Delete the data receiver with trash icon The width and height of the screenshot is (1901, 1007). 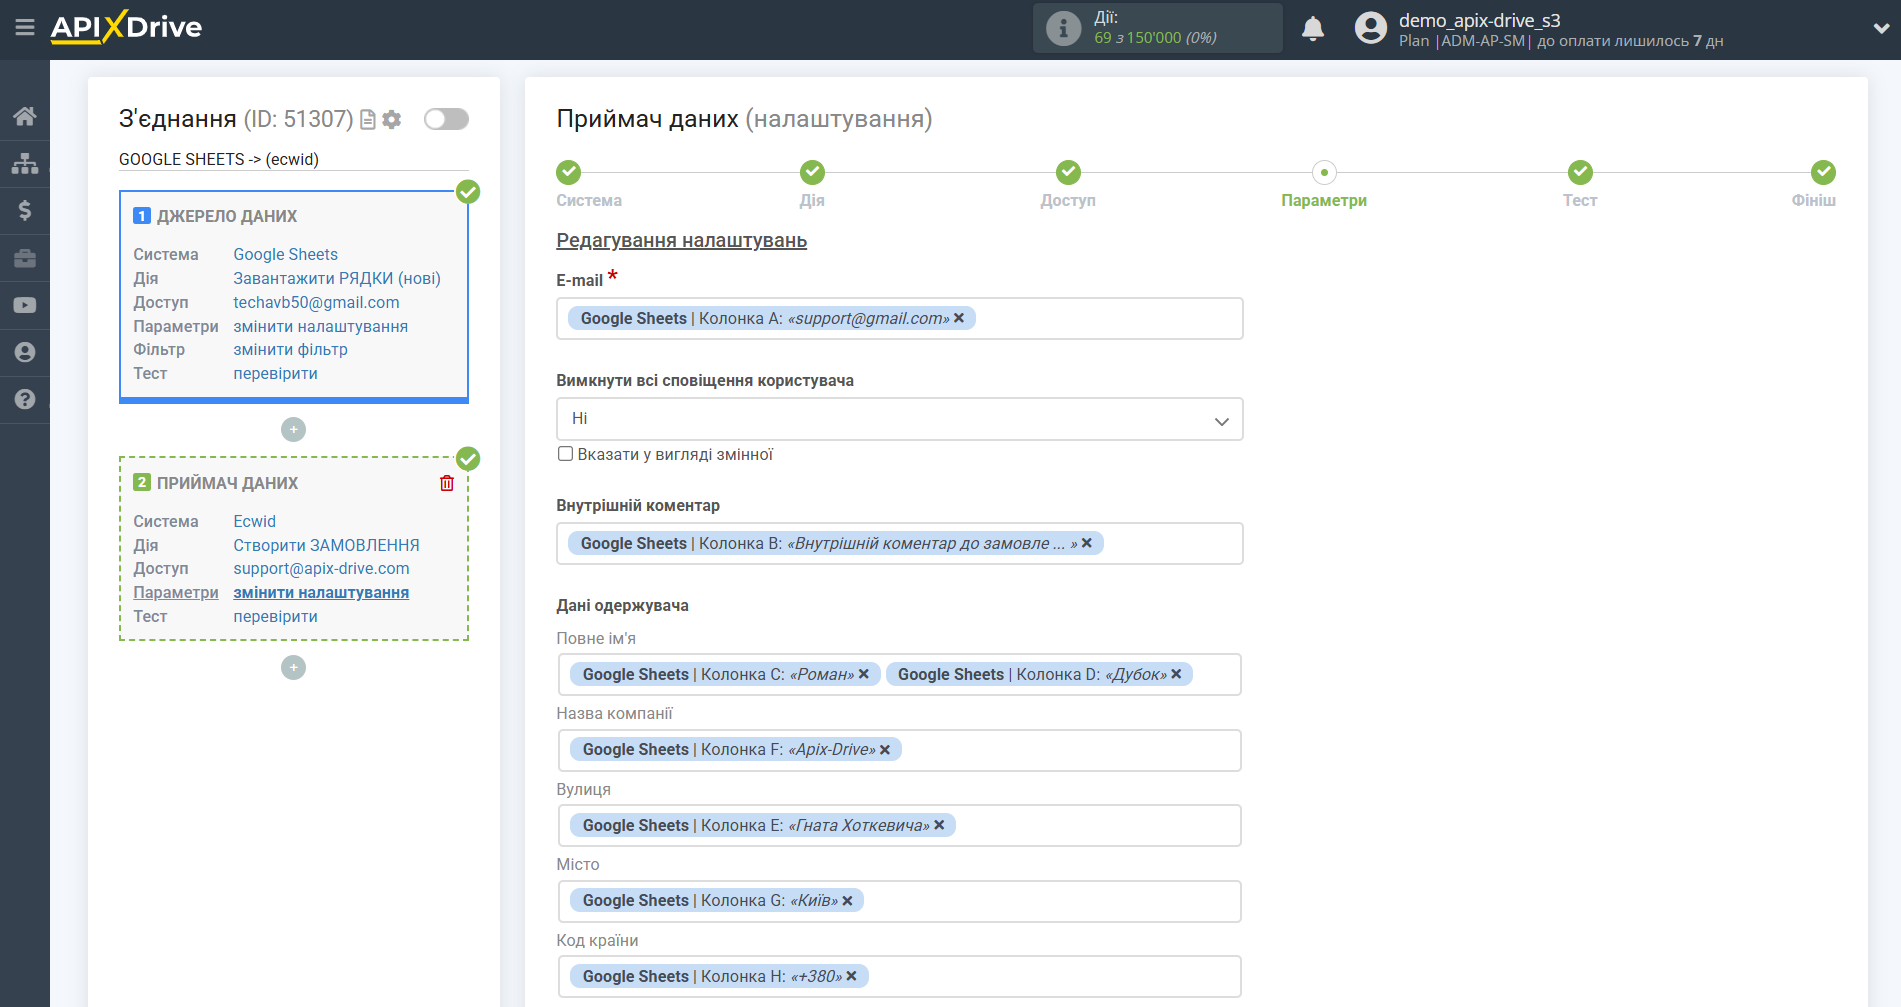(x=447, y=483)
